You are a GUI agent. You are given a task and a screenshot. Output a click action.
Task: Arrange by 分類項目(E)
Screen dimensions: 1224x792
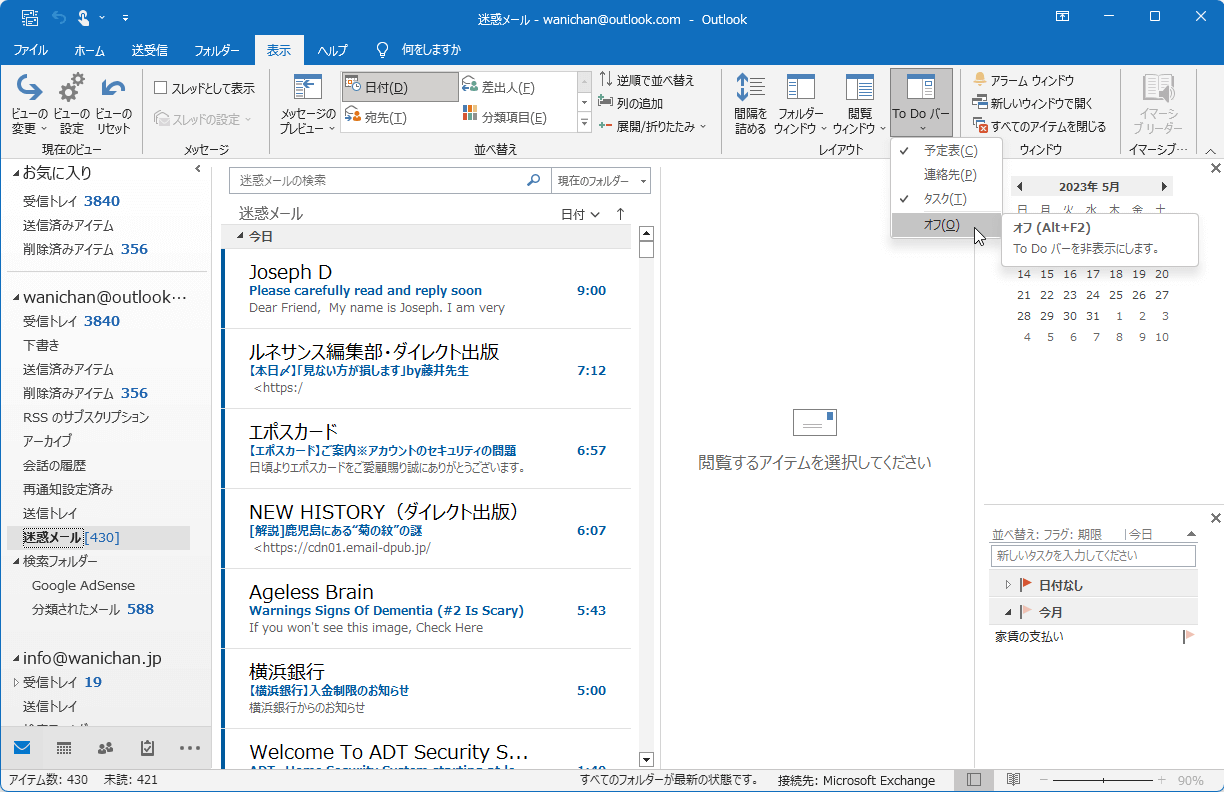click(x=518, y=117)
